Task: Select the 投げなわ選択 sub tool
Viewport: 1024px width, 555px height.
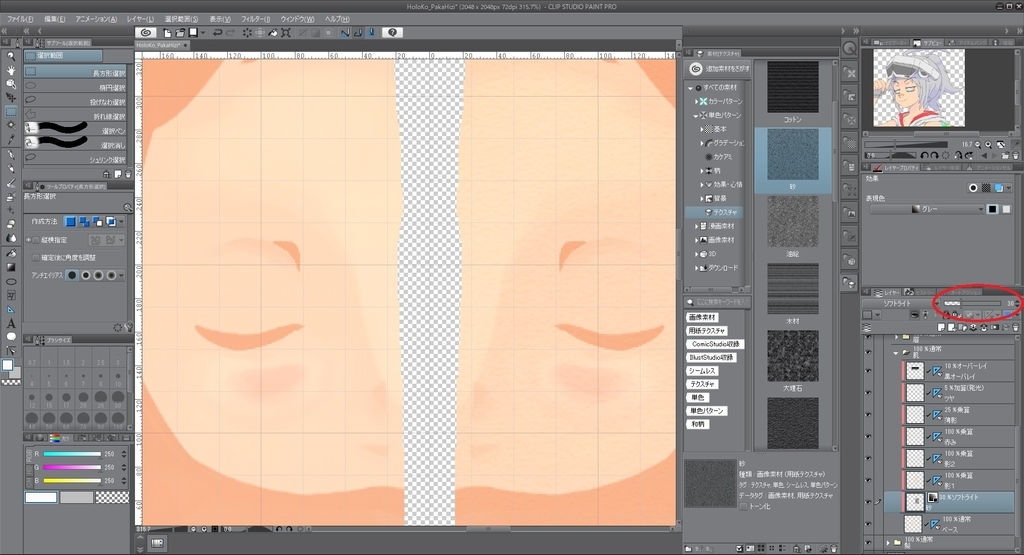Action: [x=76, y=101]
